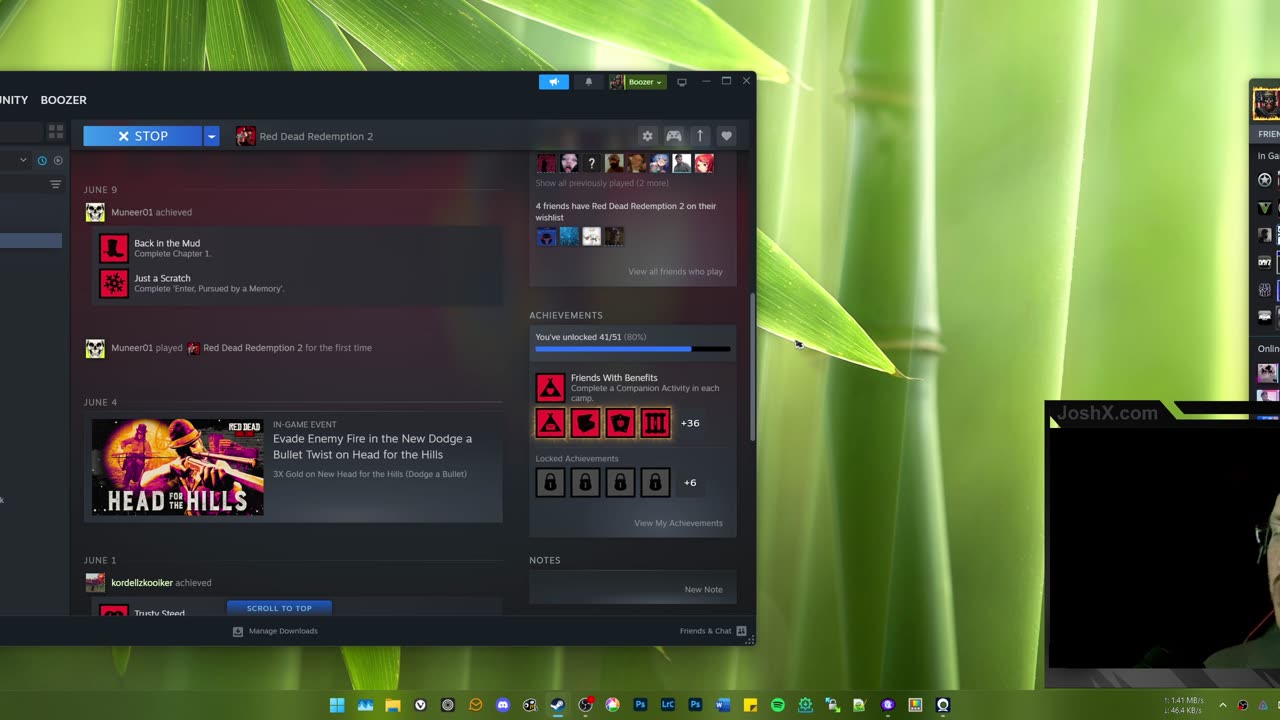Image resolution: width=1280 pixels, height=720 pixels.
Task: Open File Explorer from taskbar
Action: pos(393,705)
